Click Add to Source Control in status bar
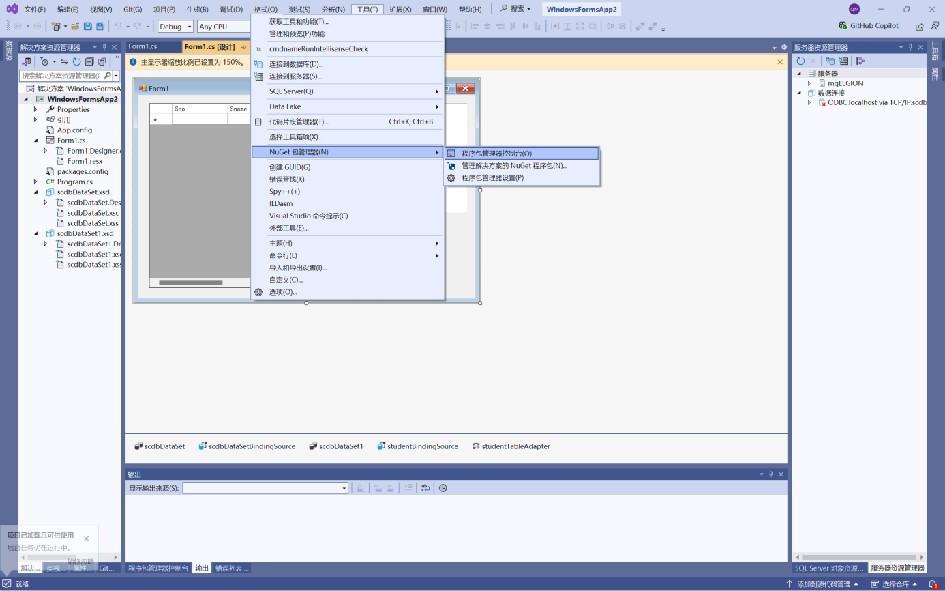This screenshot has height=591, width=945. tap(821, 584)
